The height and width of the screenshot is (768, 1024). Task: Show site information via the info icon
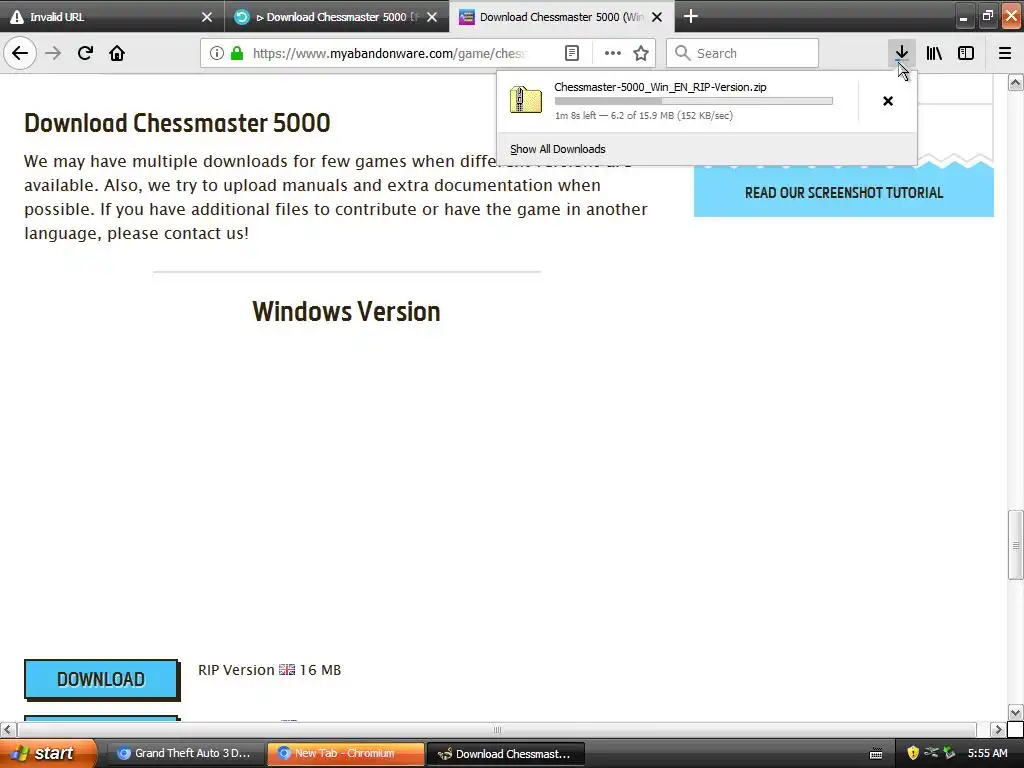(217, 53)
